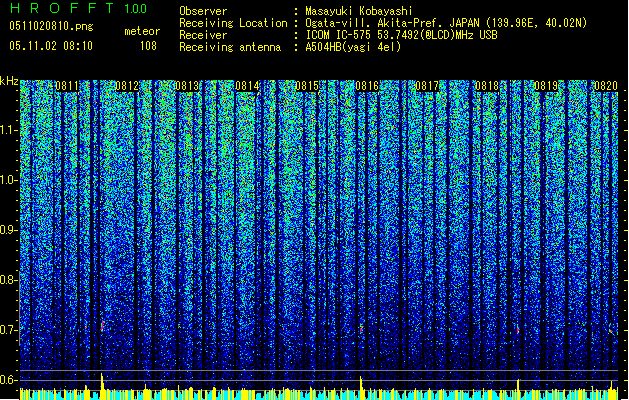Click the 0.8 kHz axis label
Image resolution: width=629 pixels, height=400 pixels.
tap(9, 280)
